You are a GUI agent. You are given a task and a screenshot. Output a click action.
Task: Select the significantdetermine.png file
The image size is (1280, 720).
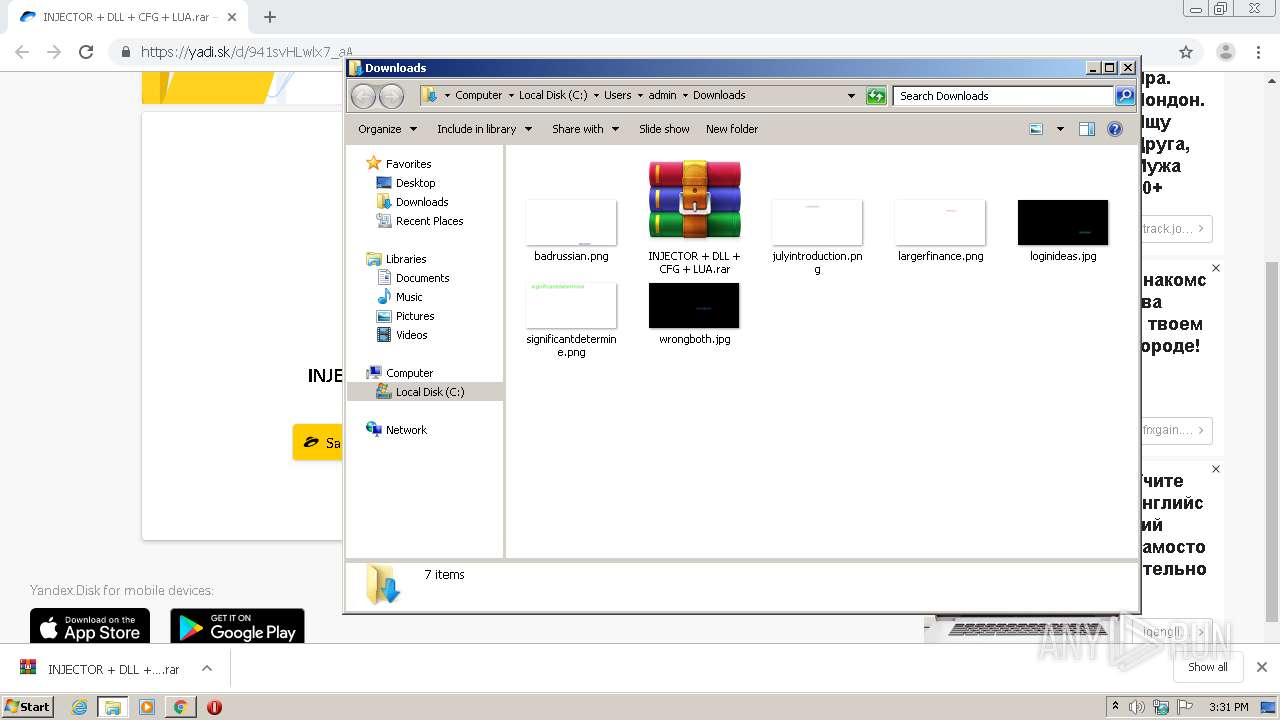(x=571, y=305)
